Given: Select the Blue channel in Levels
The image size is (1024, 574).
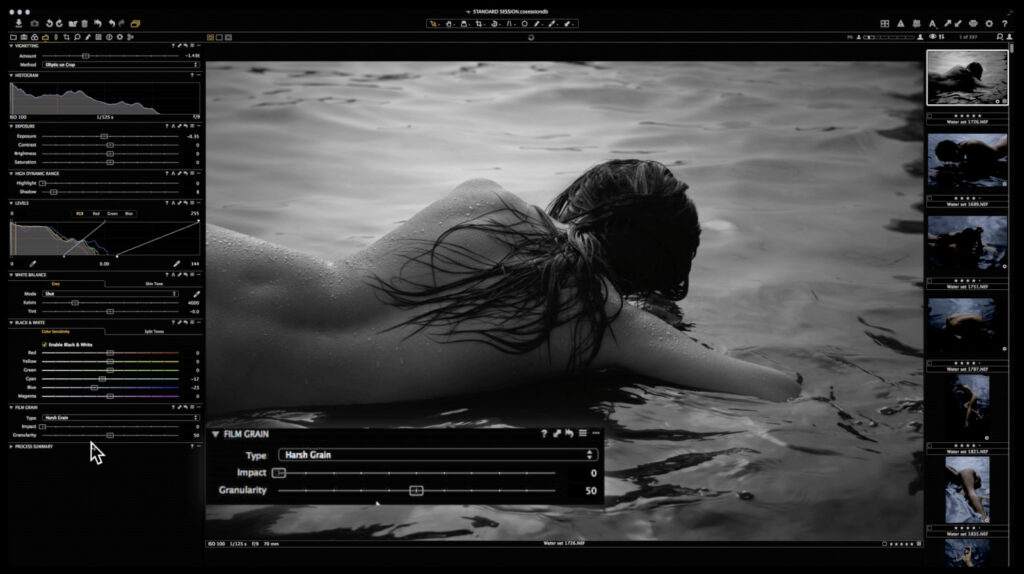Looking at the screenshot, I should click(129, 214).
